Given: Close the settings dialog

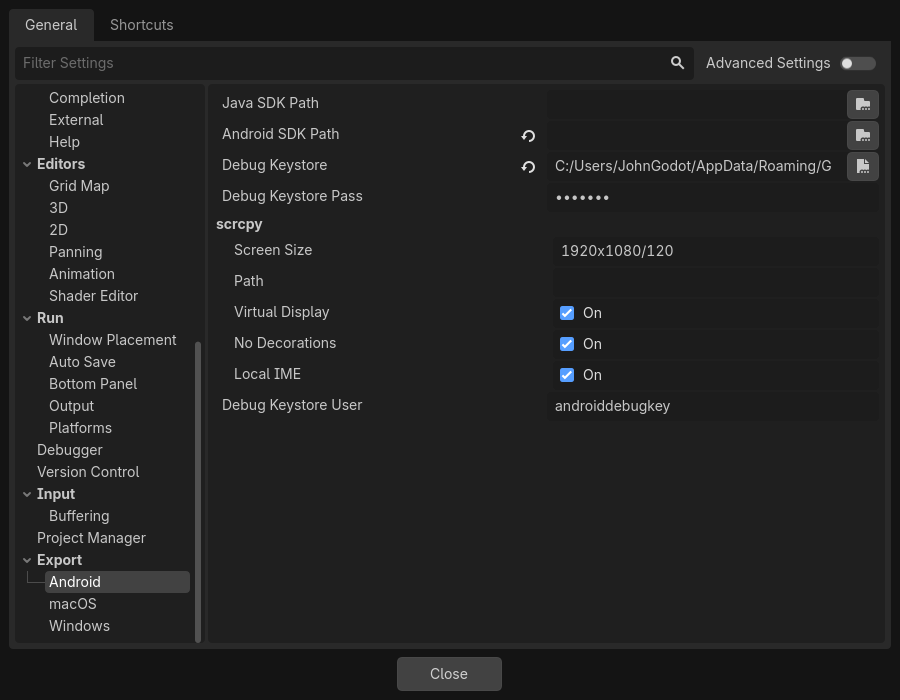Looking at the screenshot, I should [x=449, y=674].
